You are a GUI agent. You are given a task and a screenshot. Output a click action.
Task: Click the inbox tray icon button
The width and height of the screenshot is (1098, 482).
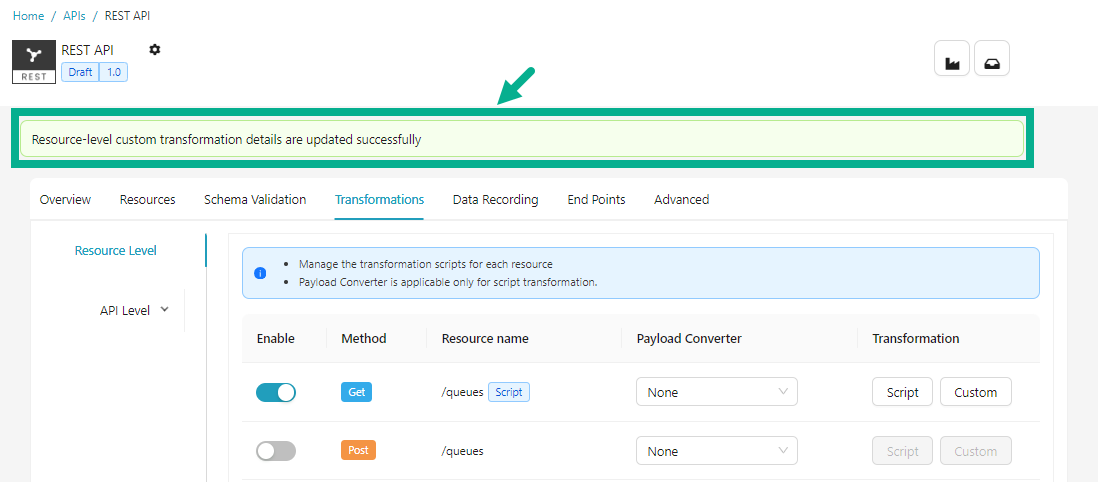point(991,59)
